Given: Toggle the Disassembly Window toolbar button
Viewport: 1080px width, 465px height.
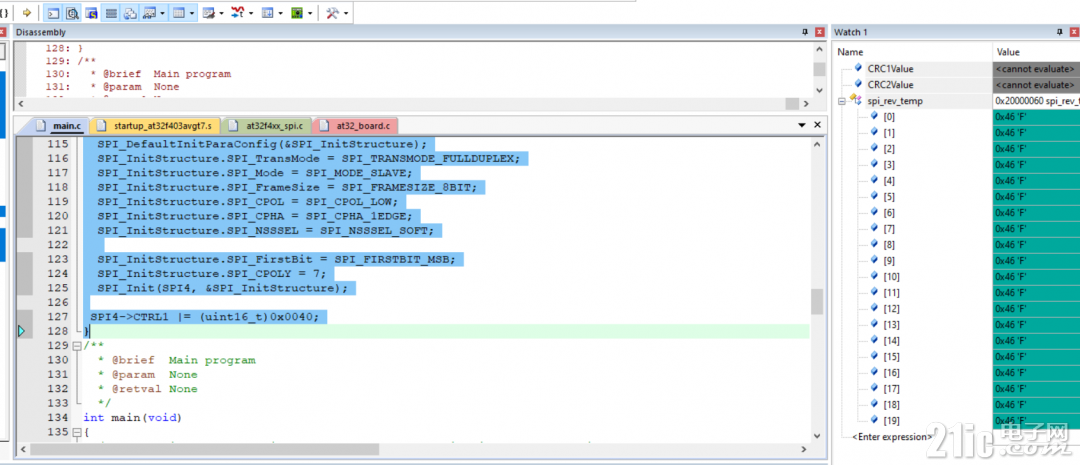Looking at the screenshot, I should click(72, 12).
